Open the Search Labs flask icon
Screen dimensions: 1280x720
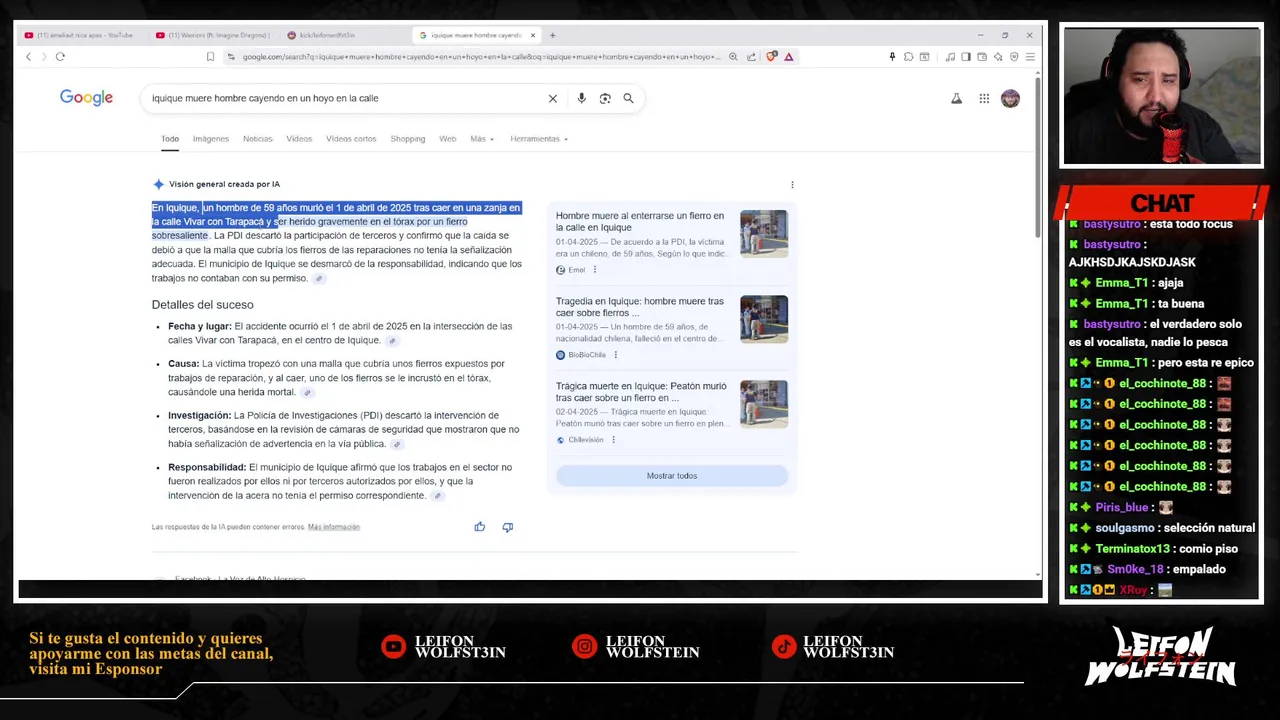click(956, 98)
